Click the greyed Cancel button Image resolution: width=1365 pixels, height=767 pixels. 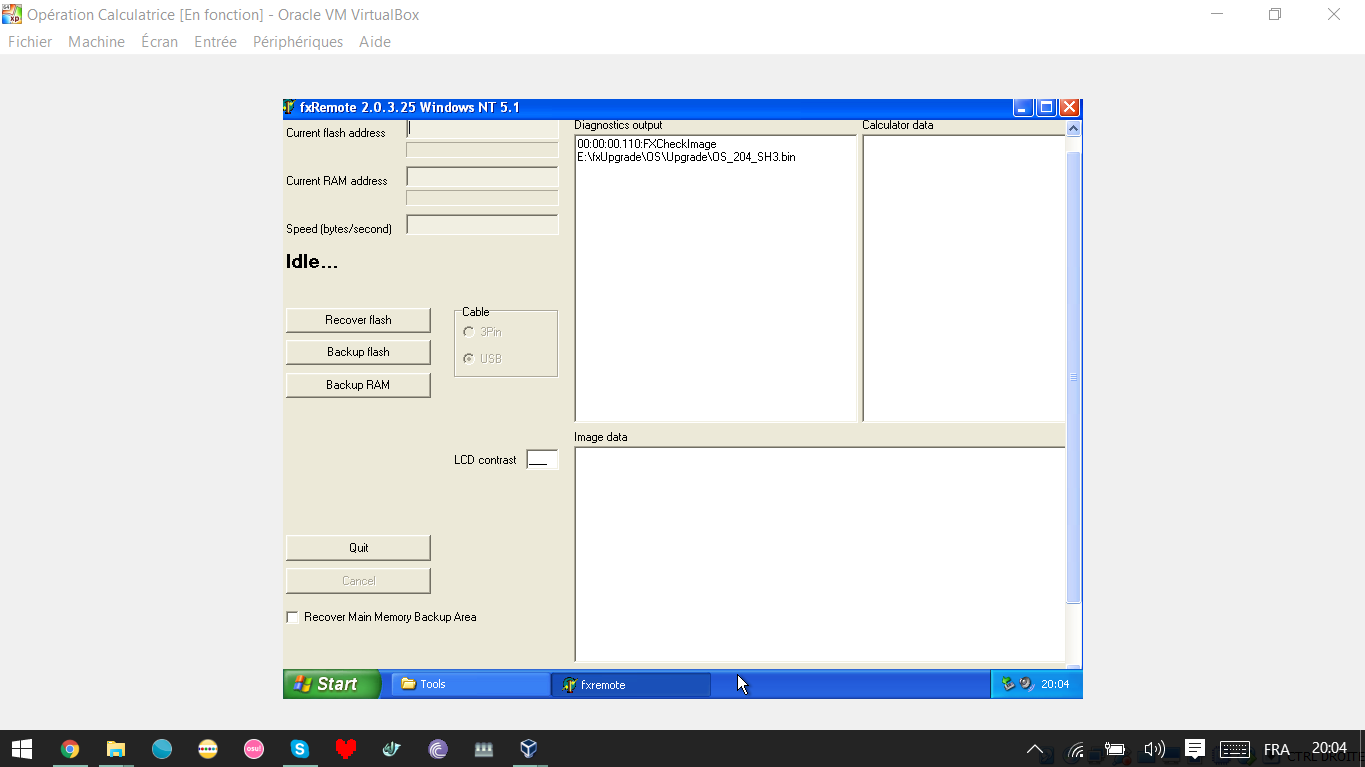coord(358,581)
